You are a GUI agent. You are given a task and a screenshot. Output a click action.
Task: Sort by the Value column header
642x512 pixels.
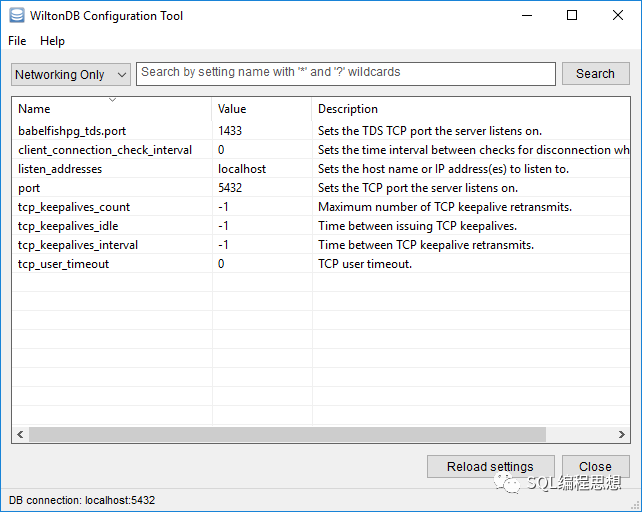coord(262,109)
